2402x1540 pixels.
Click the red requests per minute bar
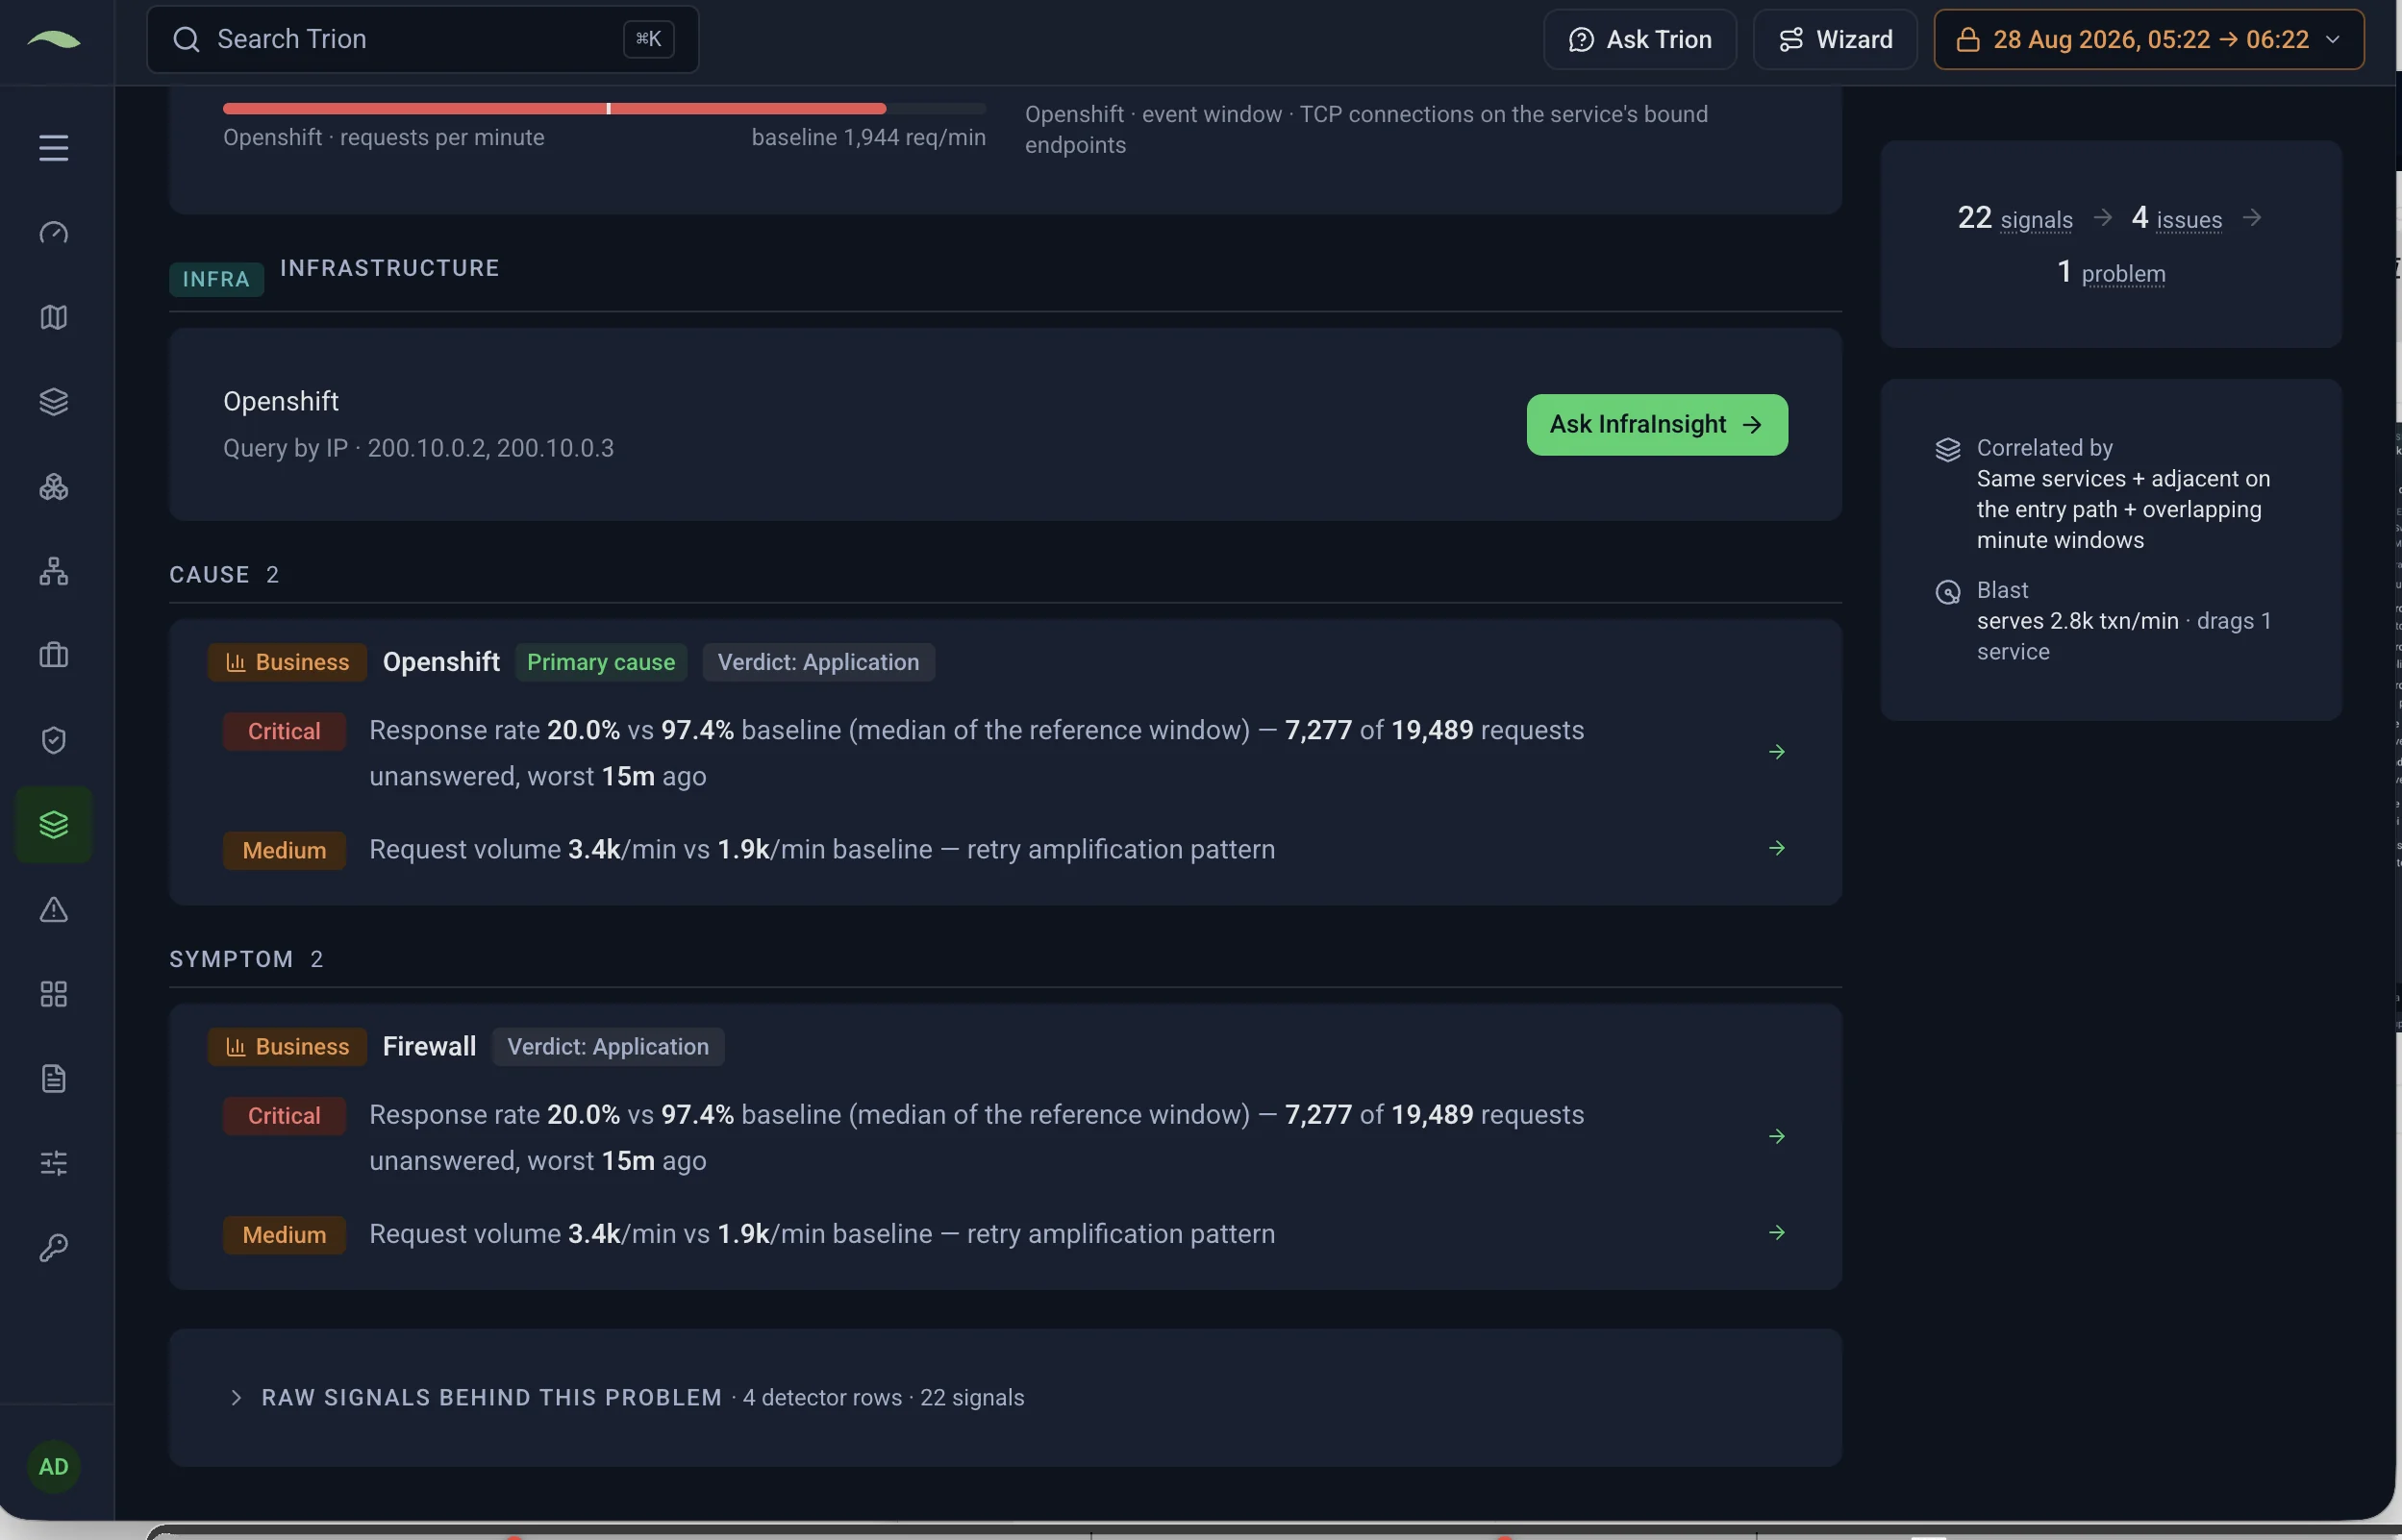pos(554,108)
